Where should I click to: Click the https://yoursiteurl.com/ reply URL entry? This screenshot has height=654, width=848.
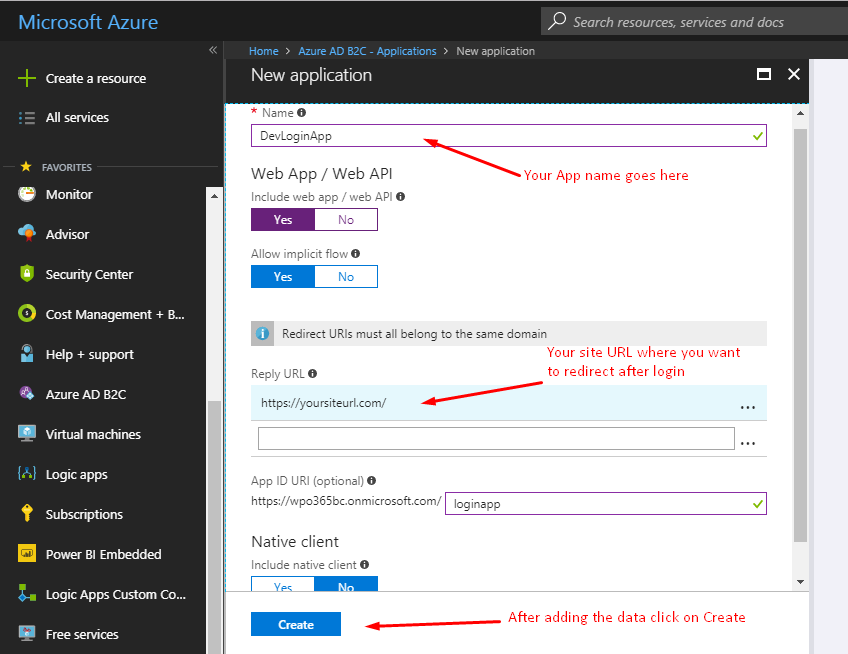click(x=509, y=403)
